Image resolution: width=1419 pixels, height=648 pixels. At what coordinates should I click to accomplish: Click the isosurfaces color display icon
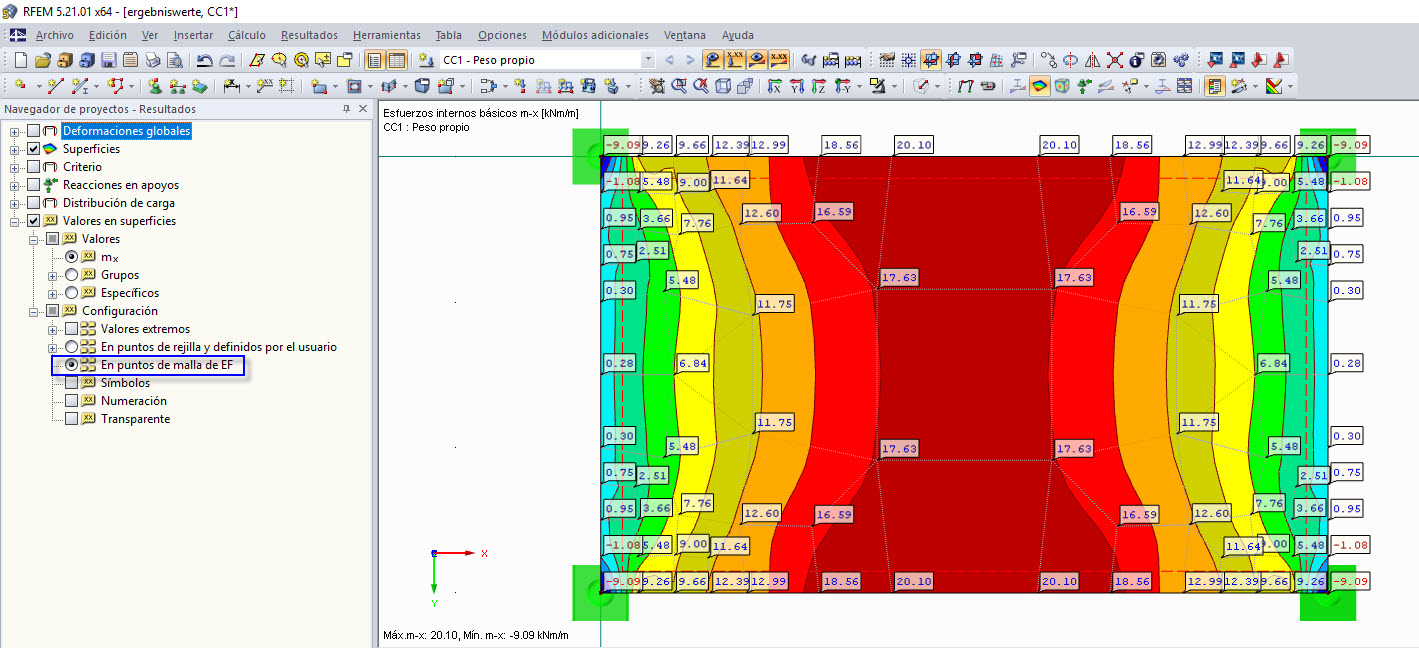tap(1040, 86)
